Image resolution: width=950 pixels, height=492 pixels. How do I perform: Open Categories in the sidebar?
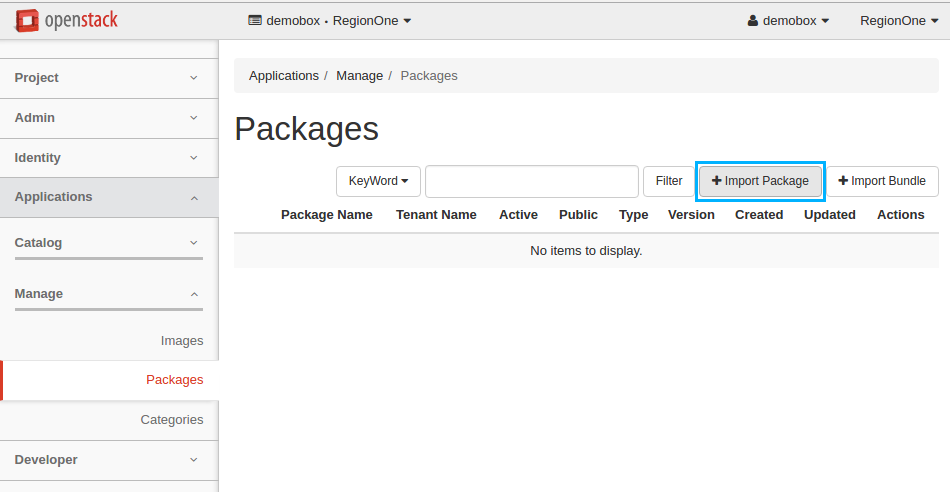click(172, 420)
